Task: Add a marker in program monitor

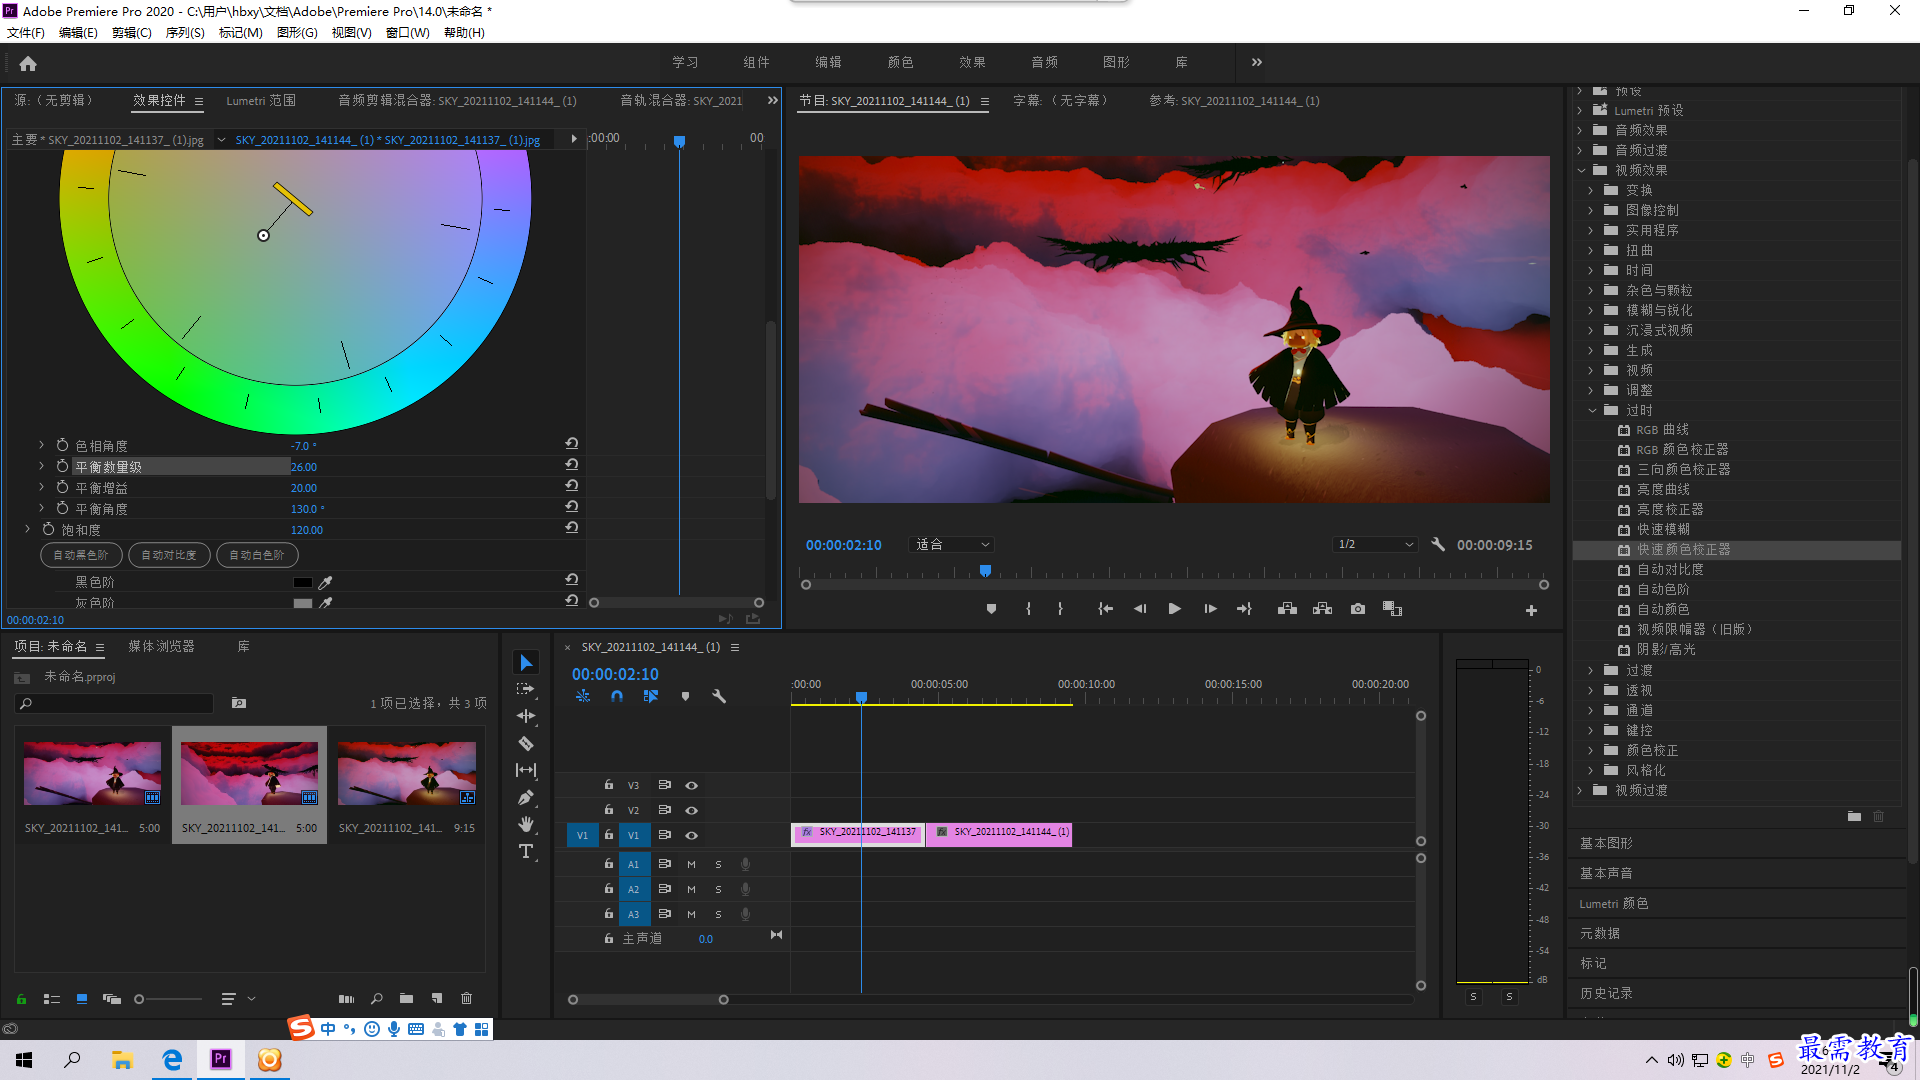Action: point(991,609)
